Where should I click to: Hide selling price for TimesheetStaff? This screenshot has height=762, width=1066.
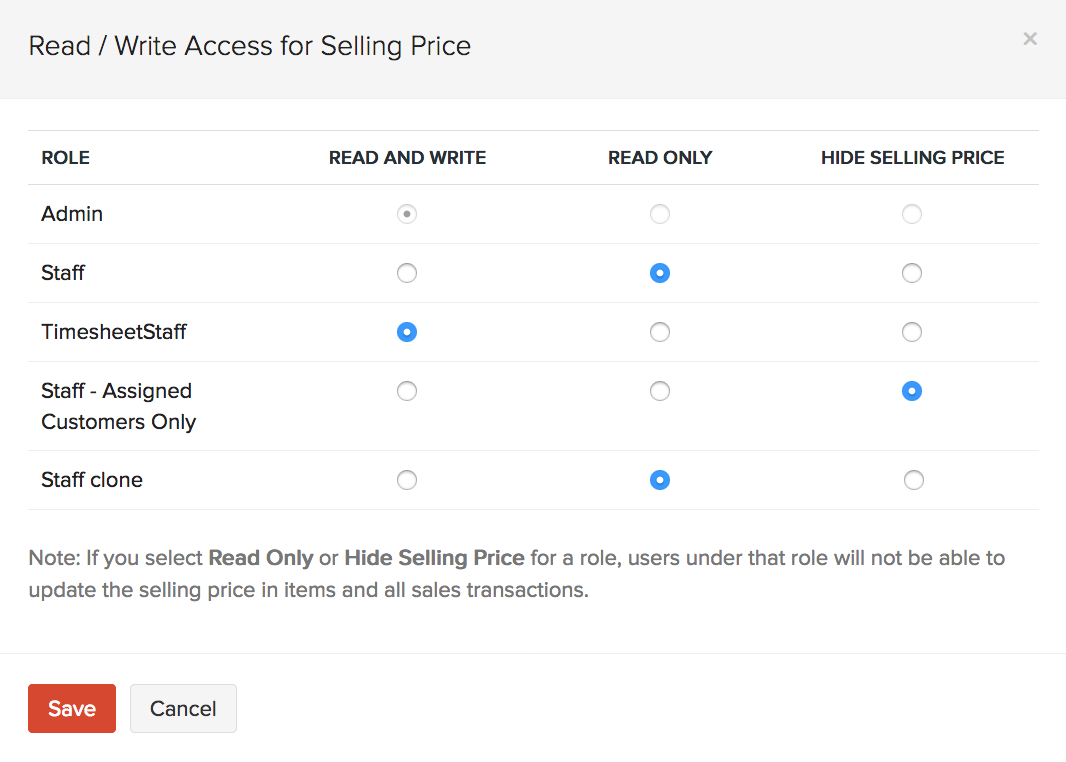(x=912, y=332)
